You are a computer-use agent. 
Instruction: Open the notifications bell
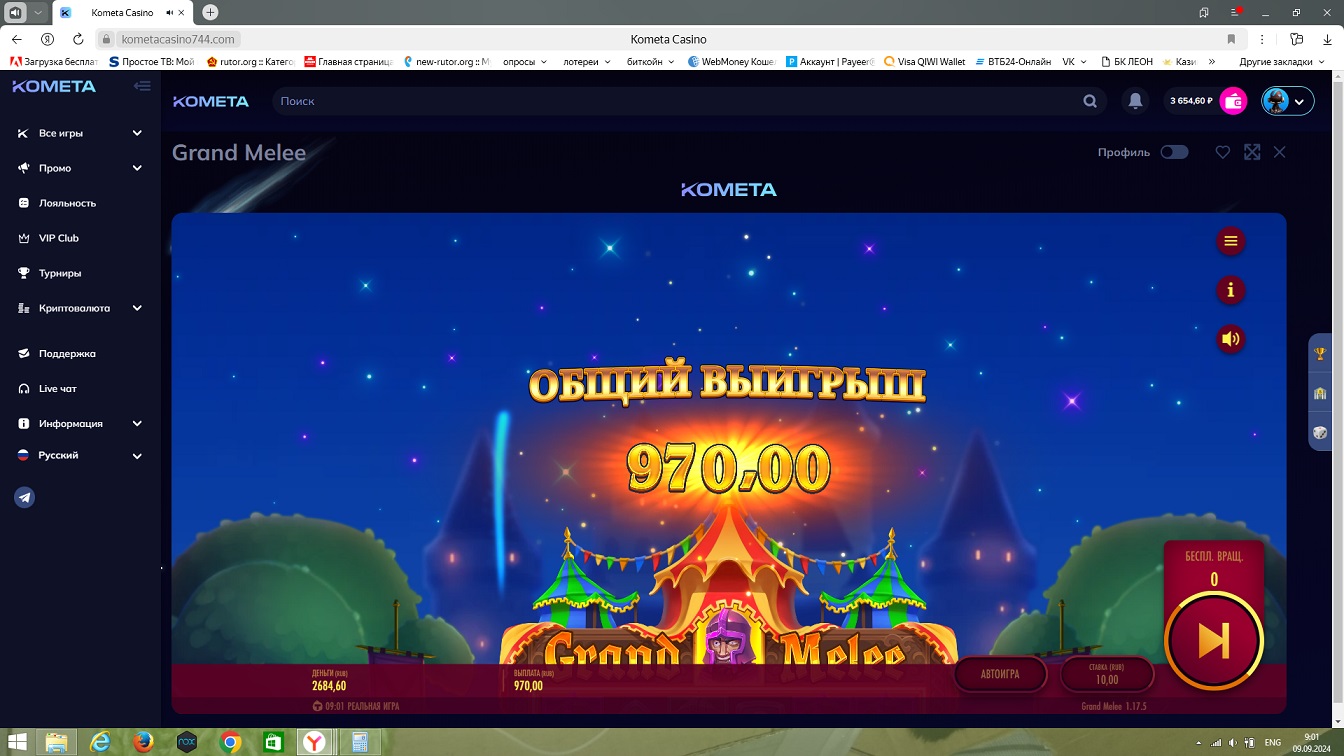pyautogui.click(x=1135, y=101)
